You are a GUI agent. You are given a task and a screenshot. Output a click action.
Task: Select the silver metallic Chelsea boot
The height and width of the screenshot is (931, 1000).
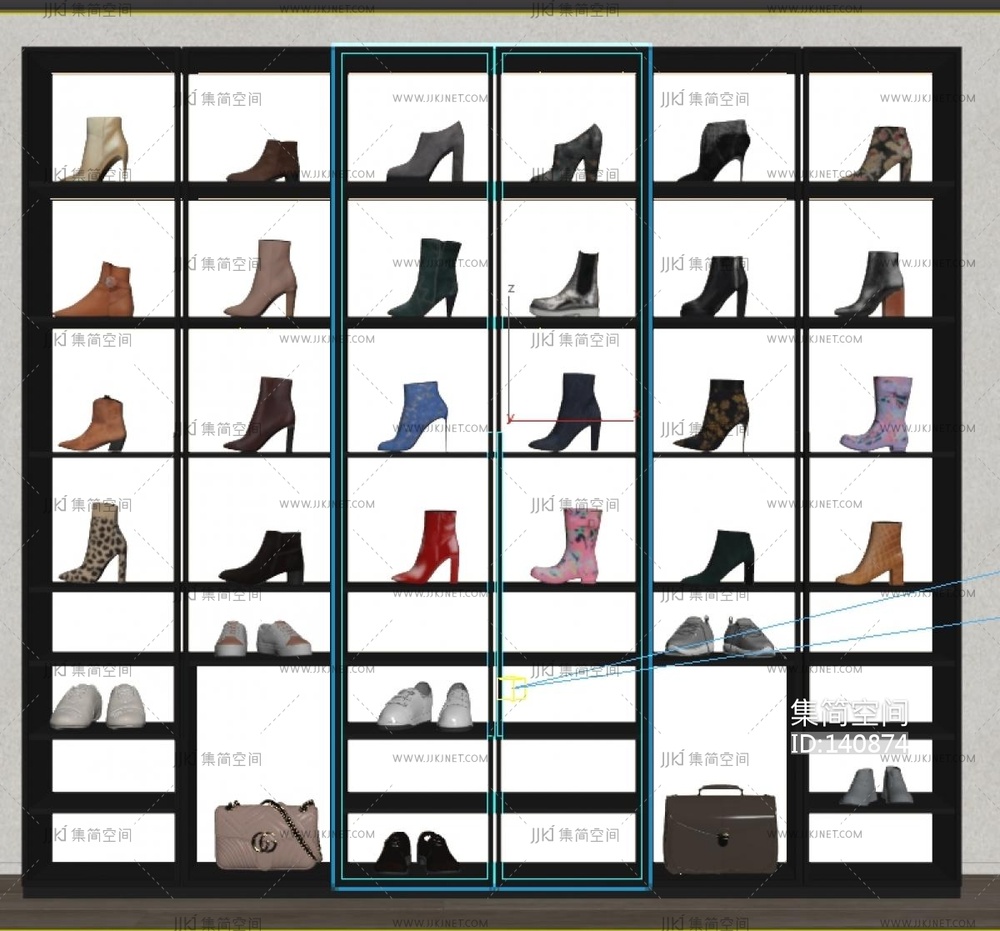[x=566, y=285]
